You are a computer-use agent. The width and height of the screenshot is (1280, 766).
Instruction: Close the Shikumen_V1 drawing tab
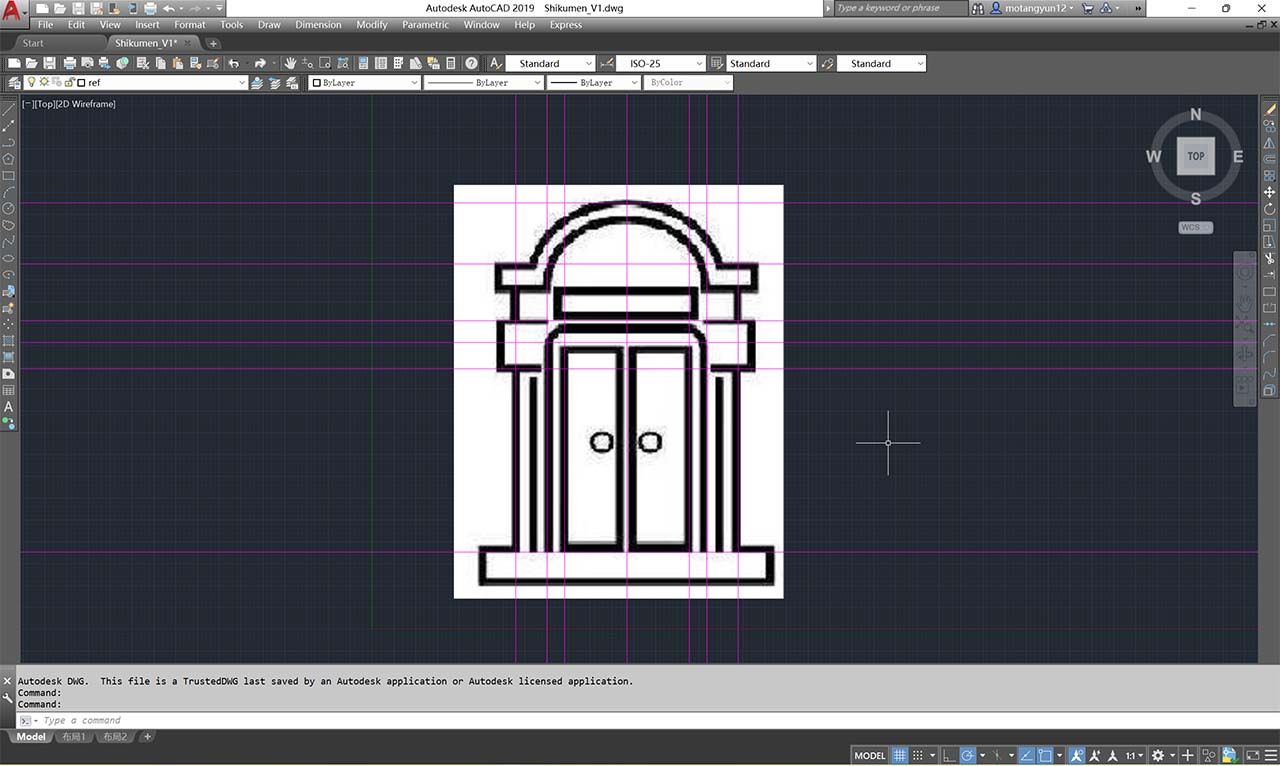point(187,43)
